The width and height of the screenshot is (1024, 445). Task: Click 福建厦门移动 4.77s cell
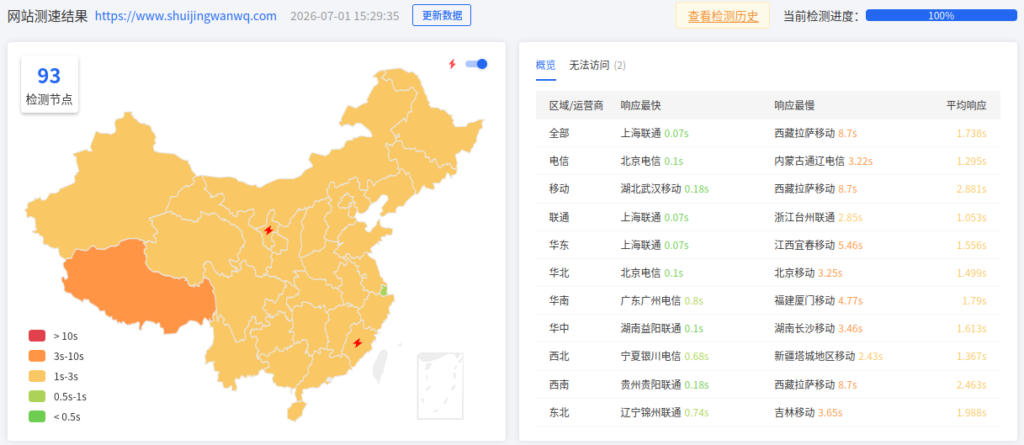818,301
